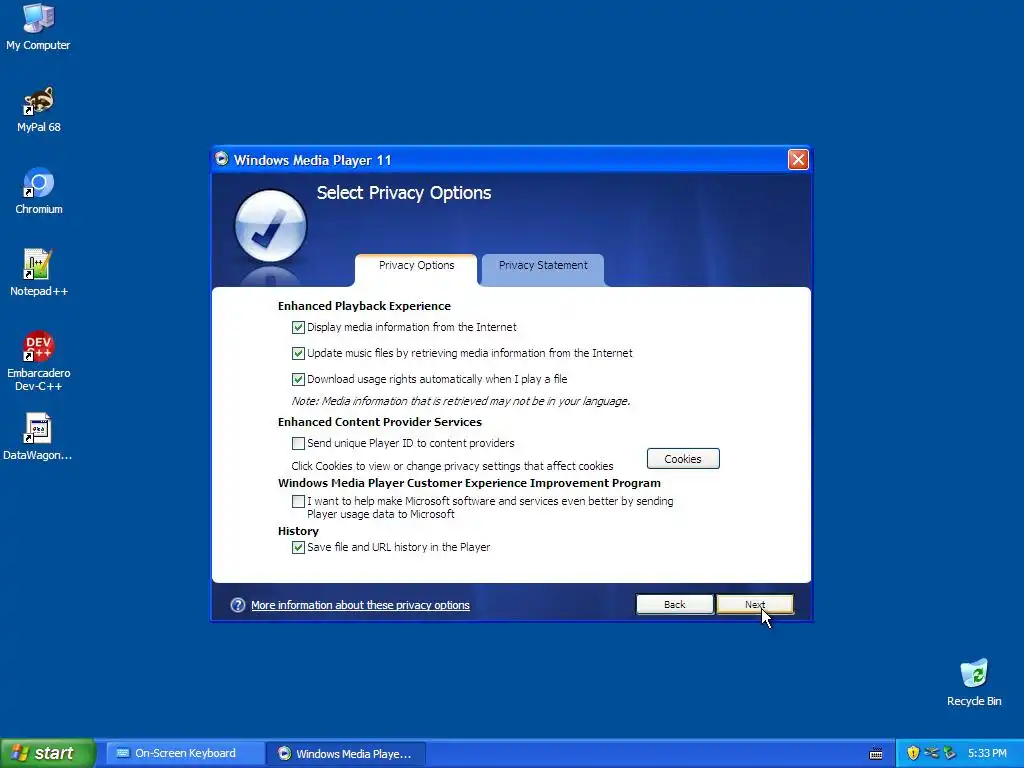Open the Start menu
The image size is (1024, 768).
48,753
